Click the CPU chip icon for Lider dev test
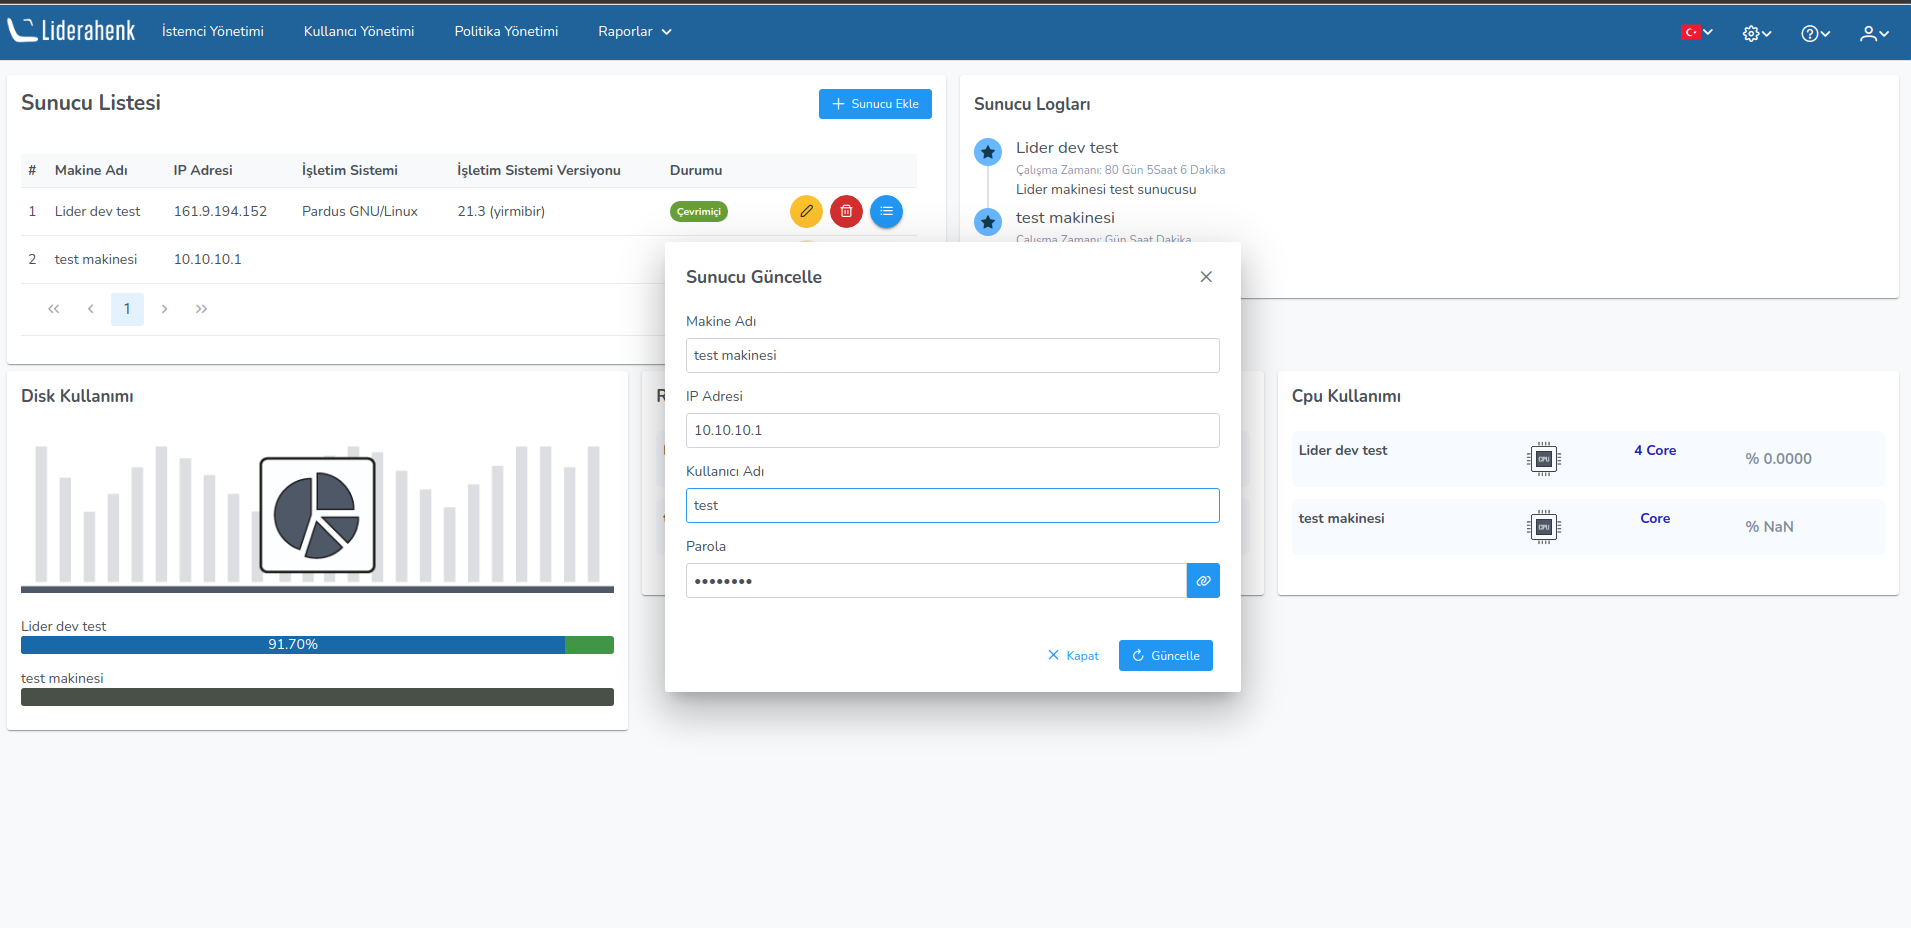Image resolution: width=1911 pixels, height=928 pixels. coord(1543,459)
